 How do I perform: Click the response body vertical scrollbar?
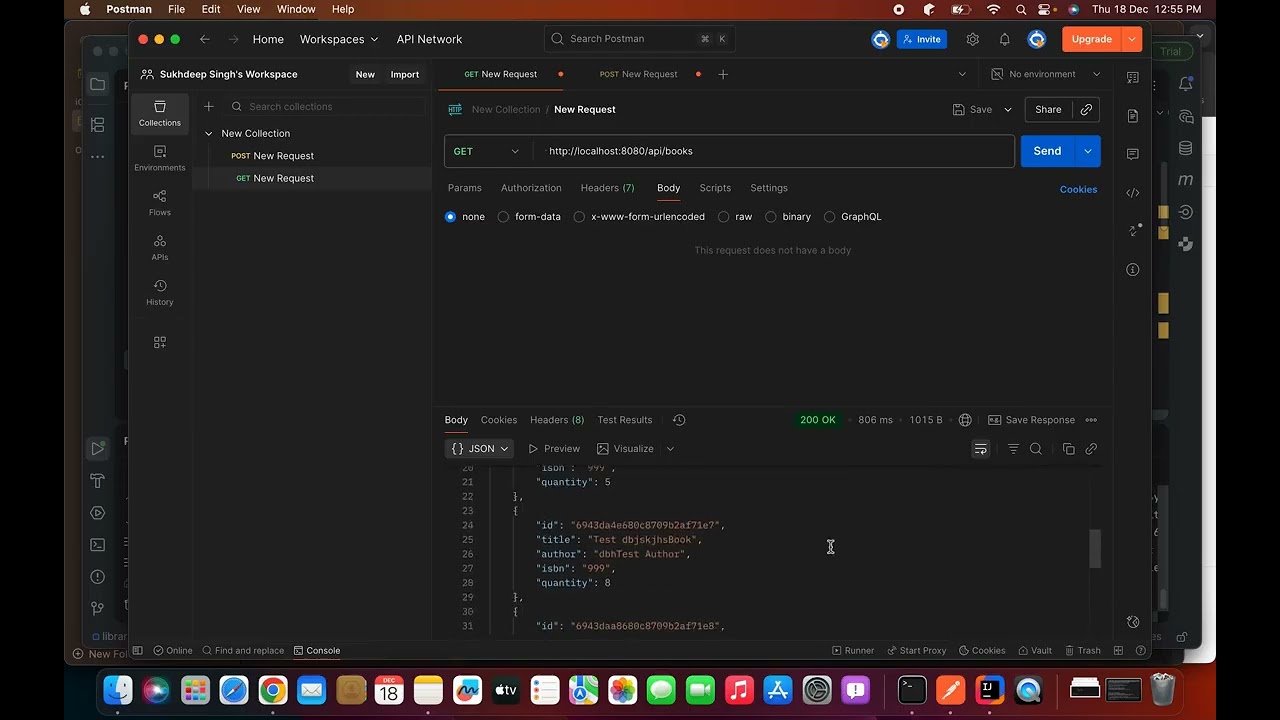[x=1095, y=548]
